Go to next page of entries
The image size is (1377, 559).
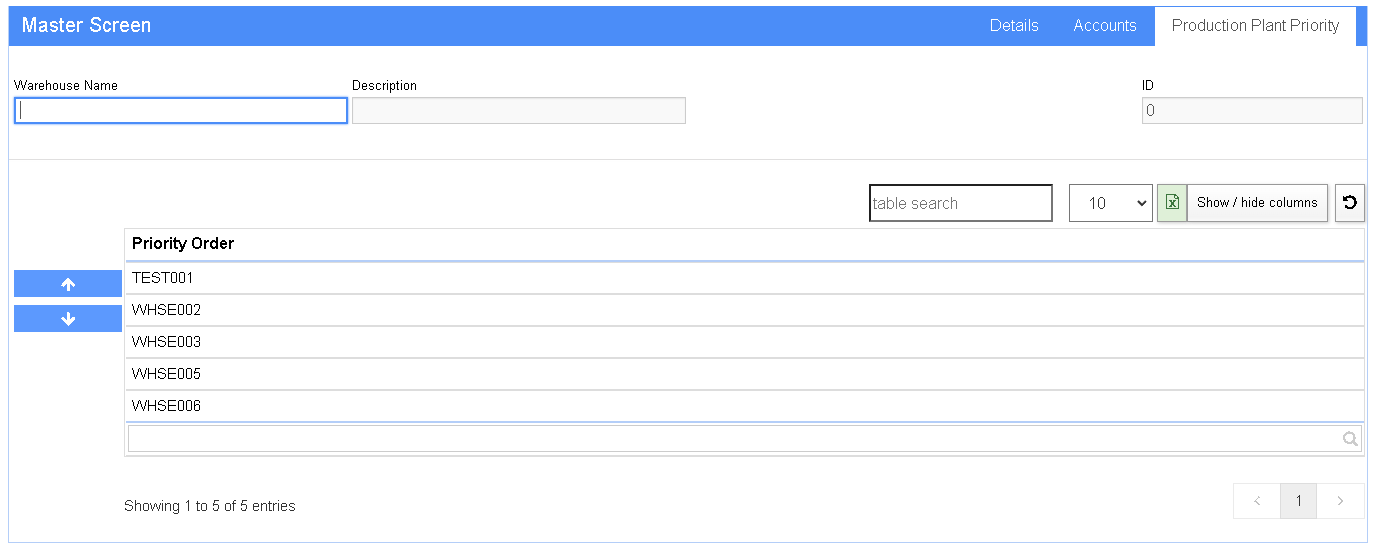1341,501
